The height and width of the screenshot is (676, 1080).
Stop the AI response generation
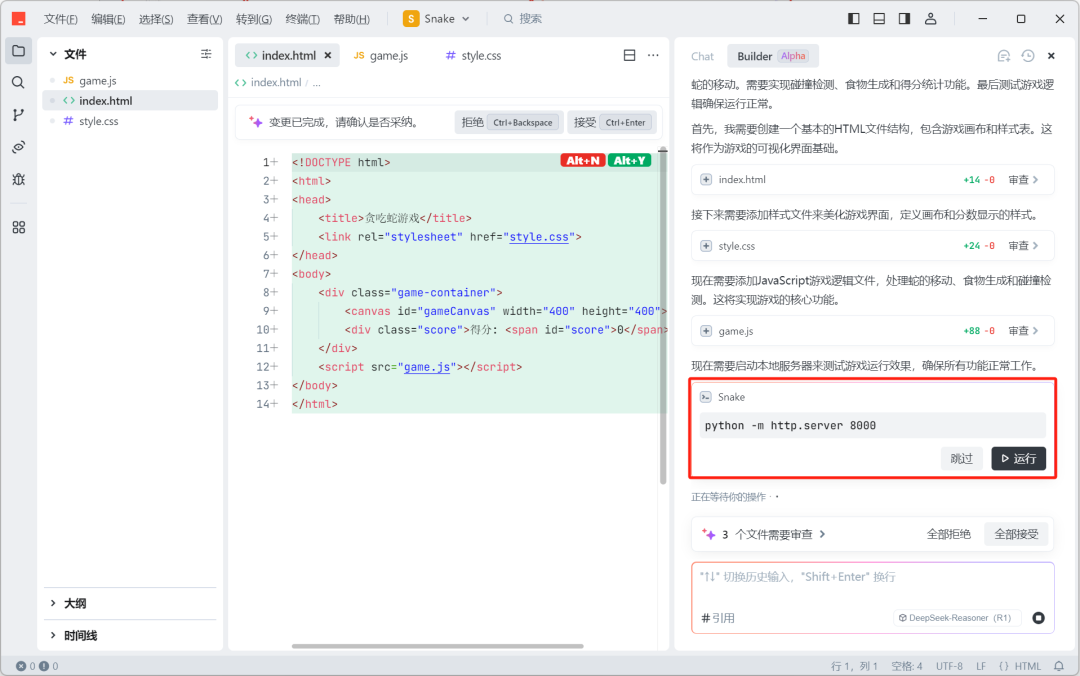pyautogui.click(x=1038, y=618)
